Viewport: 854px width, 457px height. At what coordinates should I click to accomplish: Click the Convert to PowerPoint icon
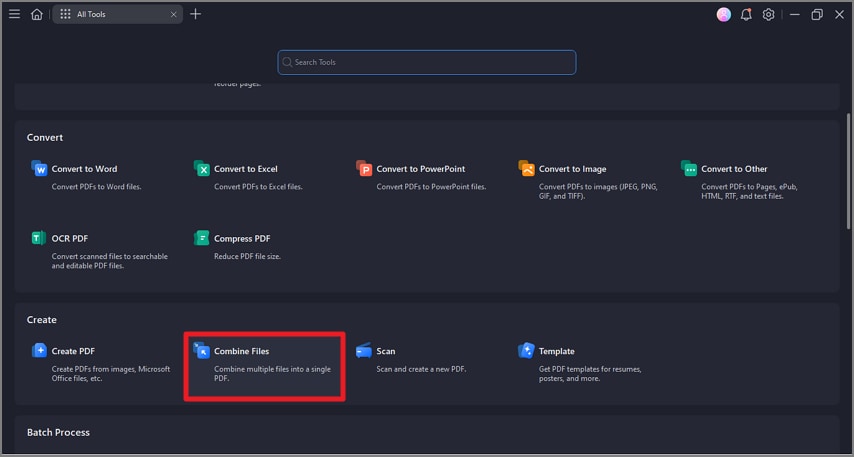coord(364,169)
